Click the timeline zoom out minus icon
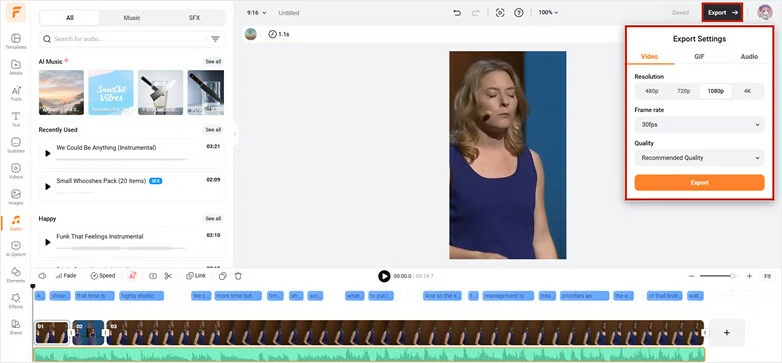782x363 pixels. click(x=691, y=276)
